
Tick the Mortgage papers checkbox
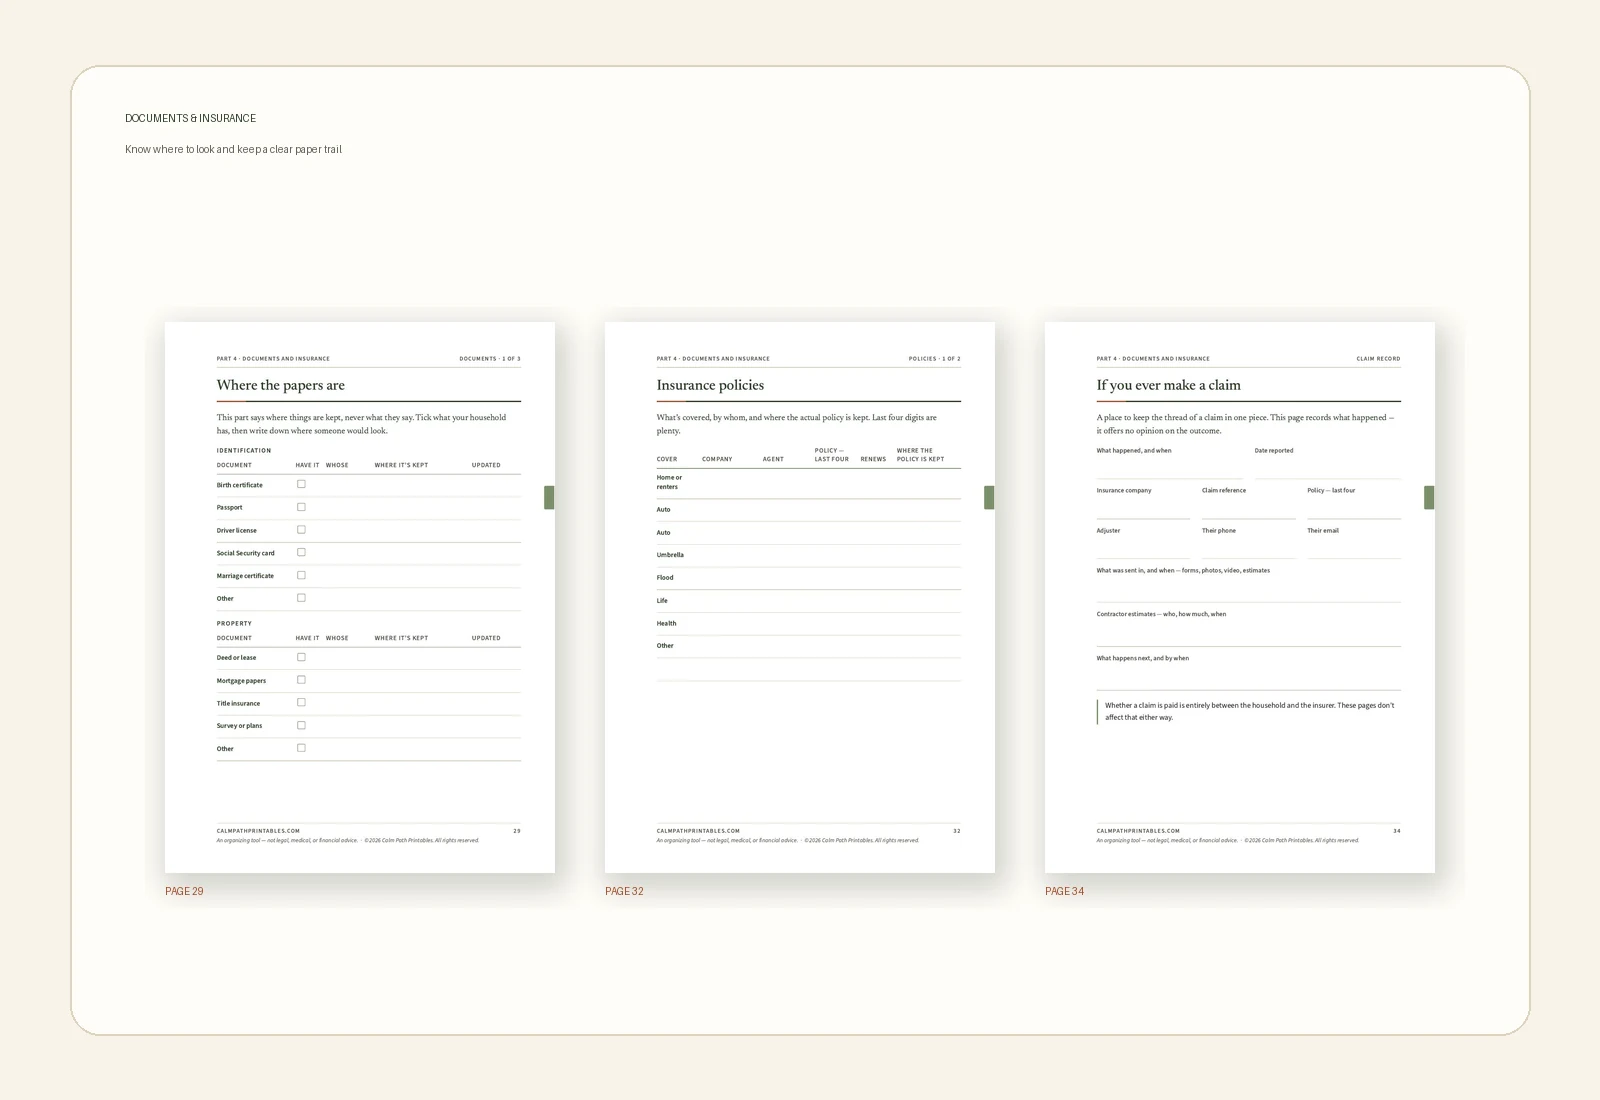tap(301, 680)
